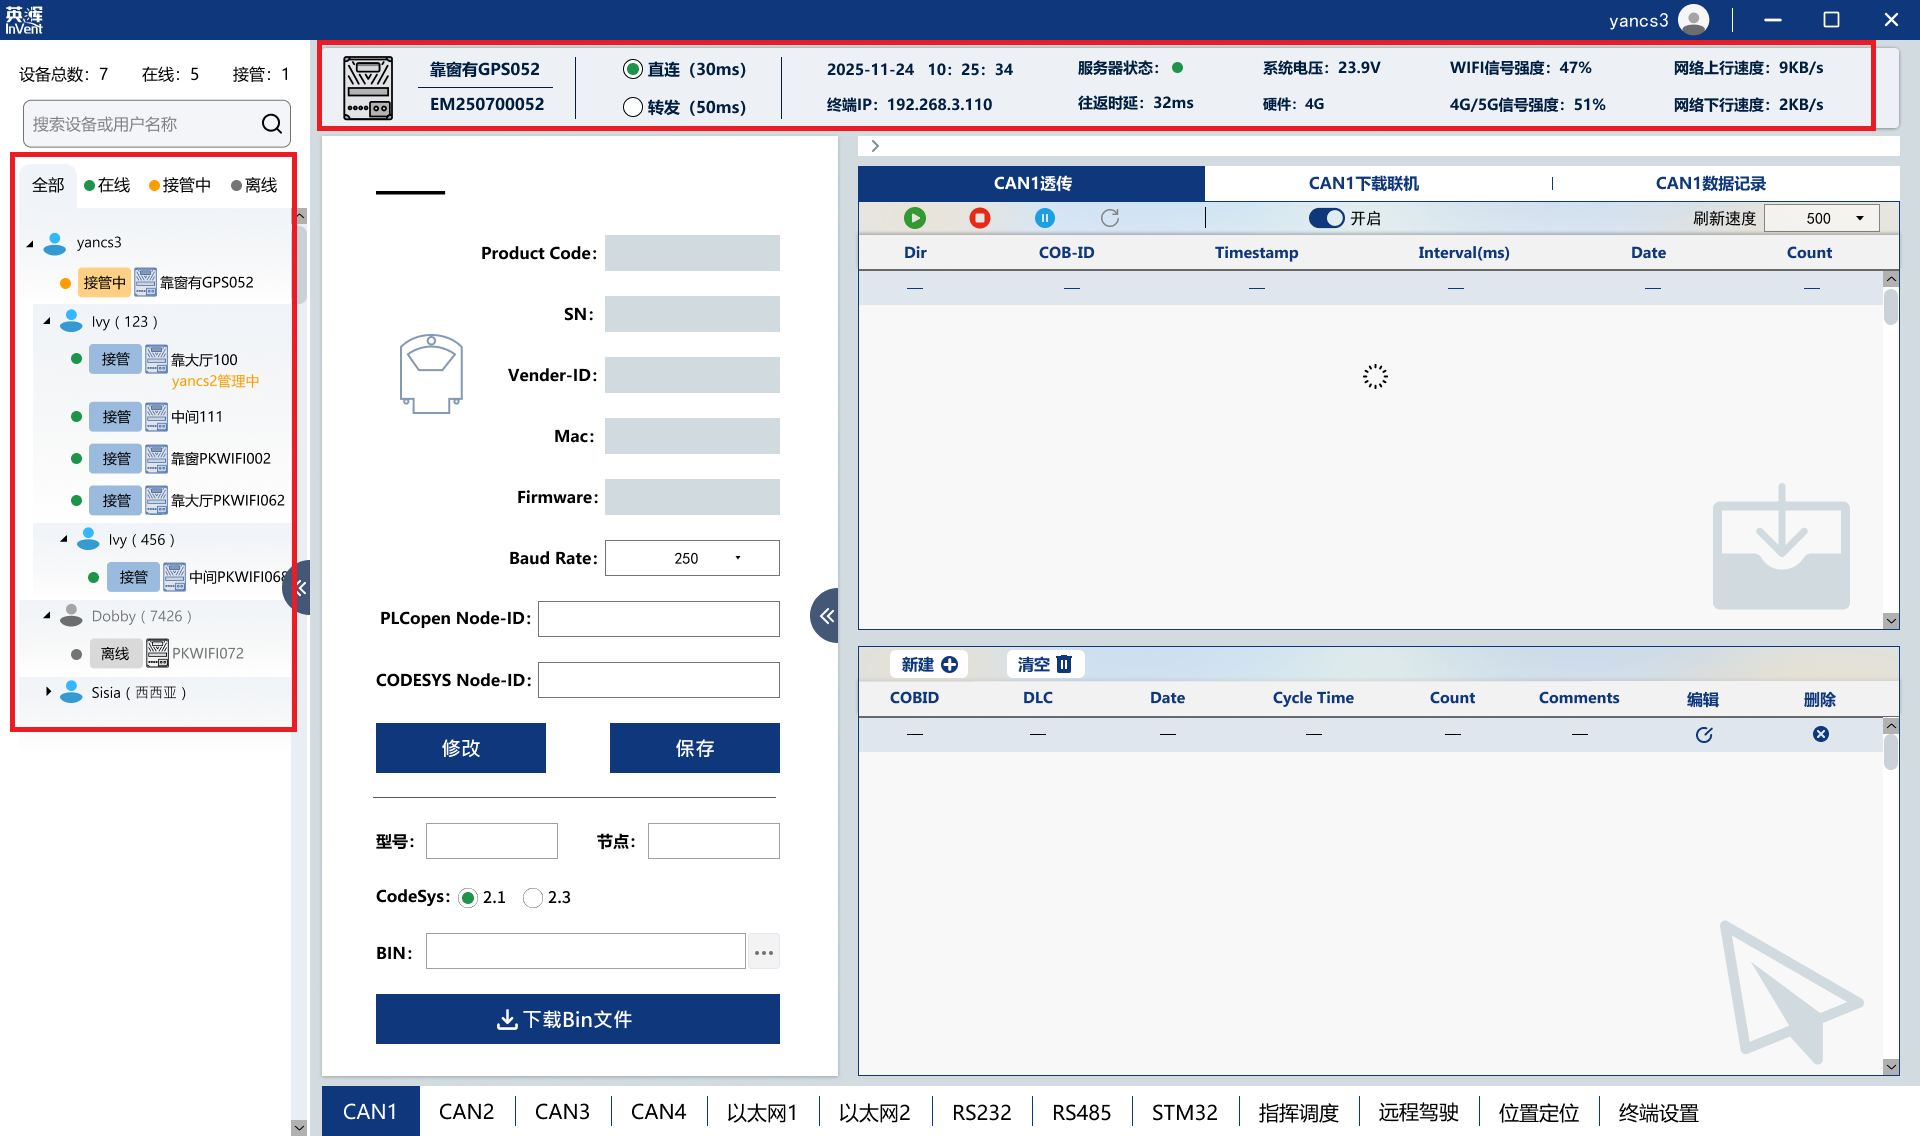Screen dimensions: 1920x1136
Task: Select CodeSys version 2.3
Action: 533,898
